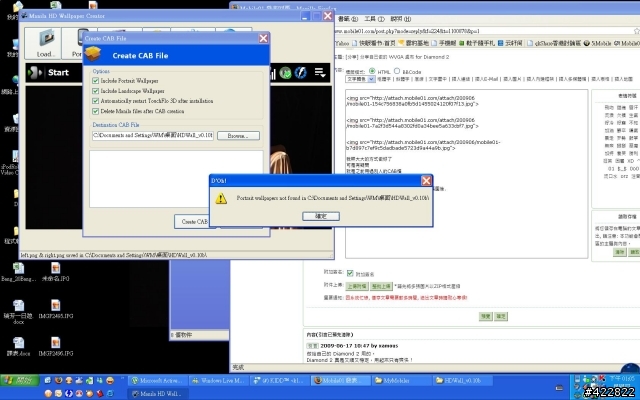Click the red K antivirus tray icon
This screenshot has width=640, height=400.
(x=601, y=379)
